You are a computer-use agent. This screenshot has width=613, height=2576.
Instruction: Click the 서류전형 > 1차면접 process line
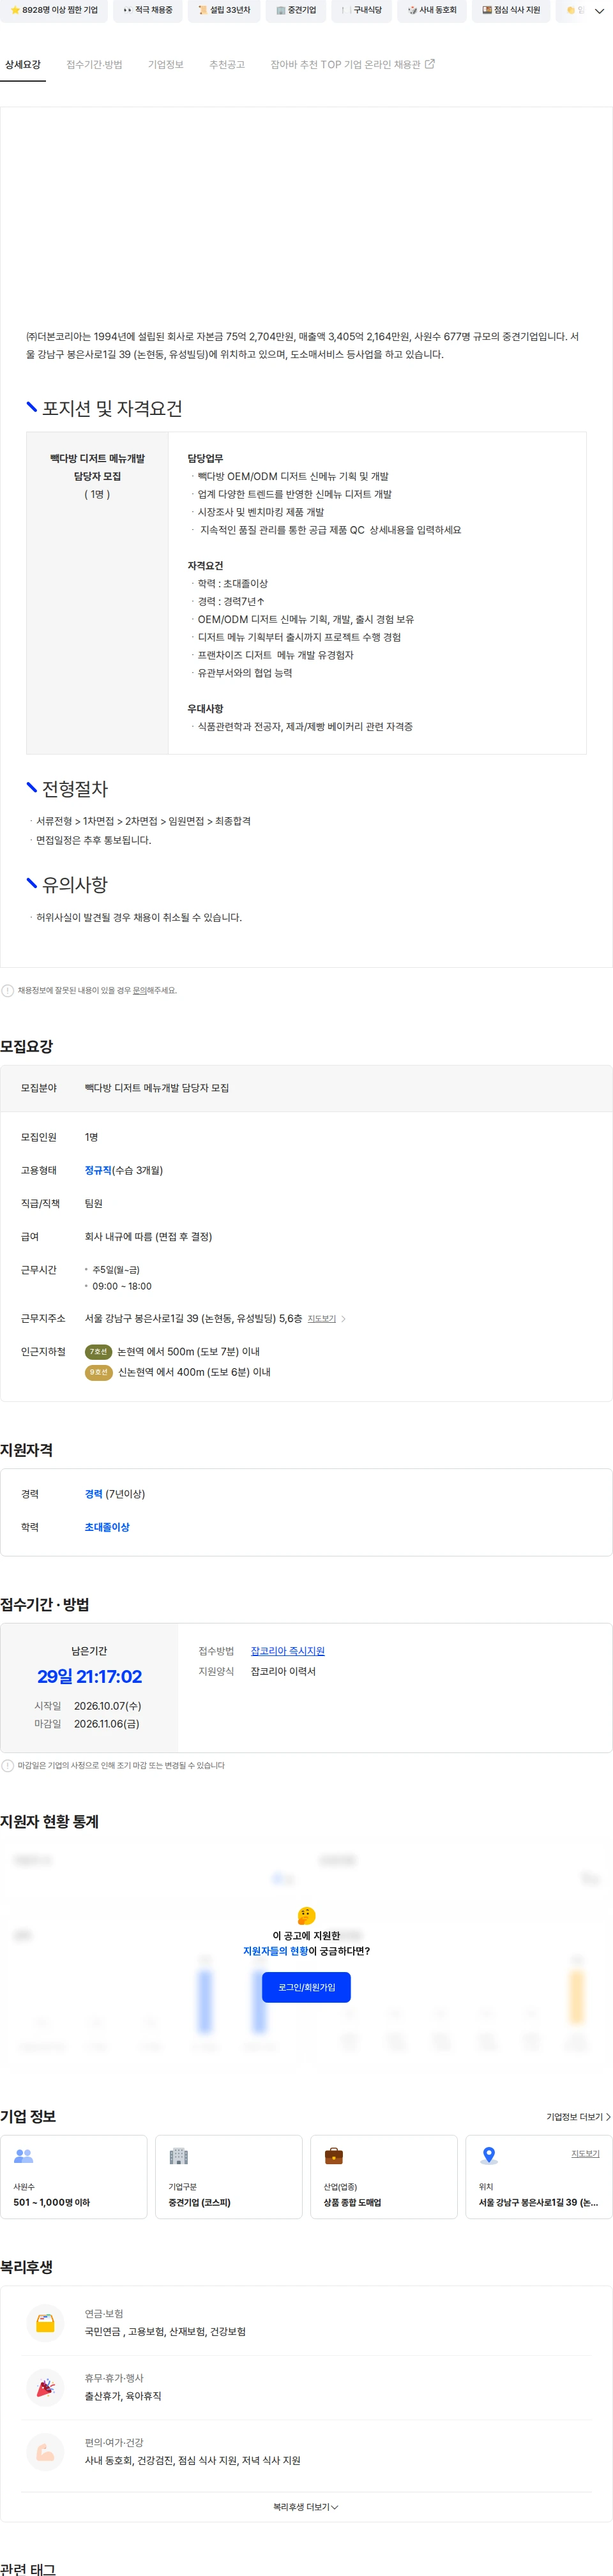[x=143, y=821]
